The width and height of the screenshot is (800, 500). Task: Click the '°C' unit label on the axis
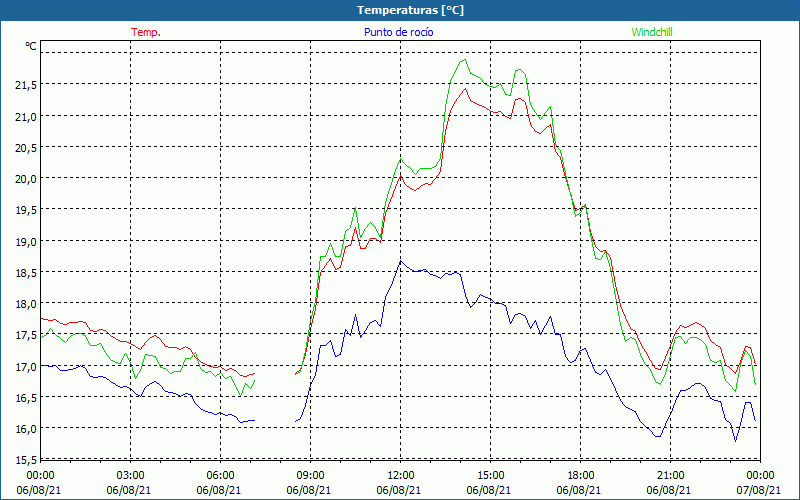[x=31, y=46]
